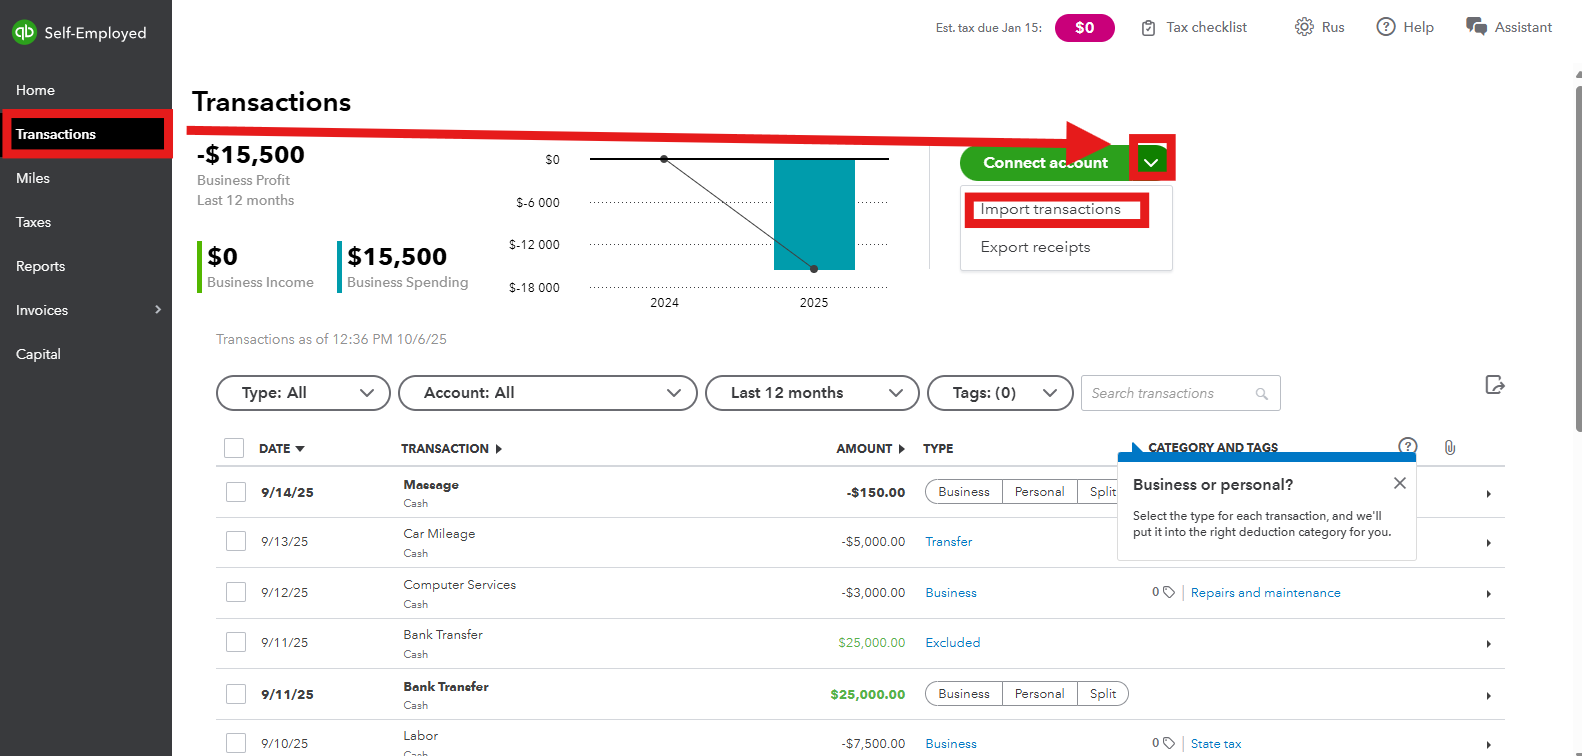
Task: Tick the select-all checkbox in table header
Action: pos(234,448)
